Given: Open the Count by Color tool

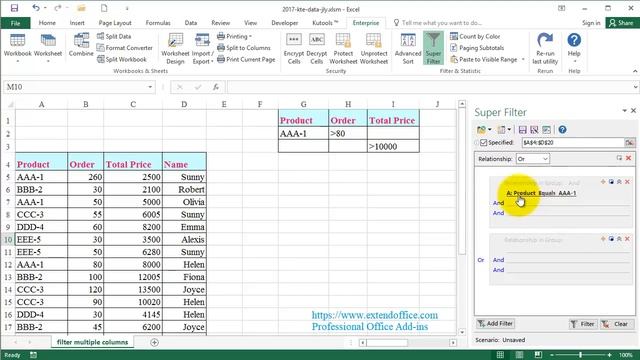Looking at the screenshot, I should [x=475, y=36].
